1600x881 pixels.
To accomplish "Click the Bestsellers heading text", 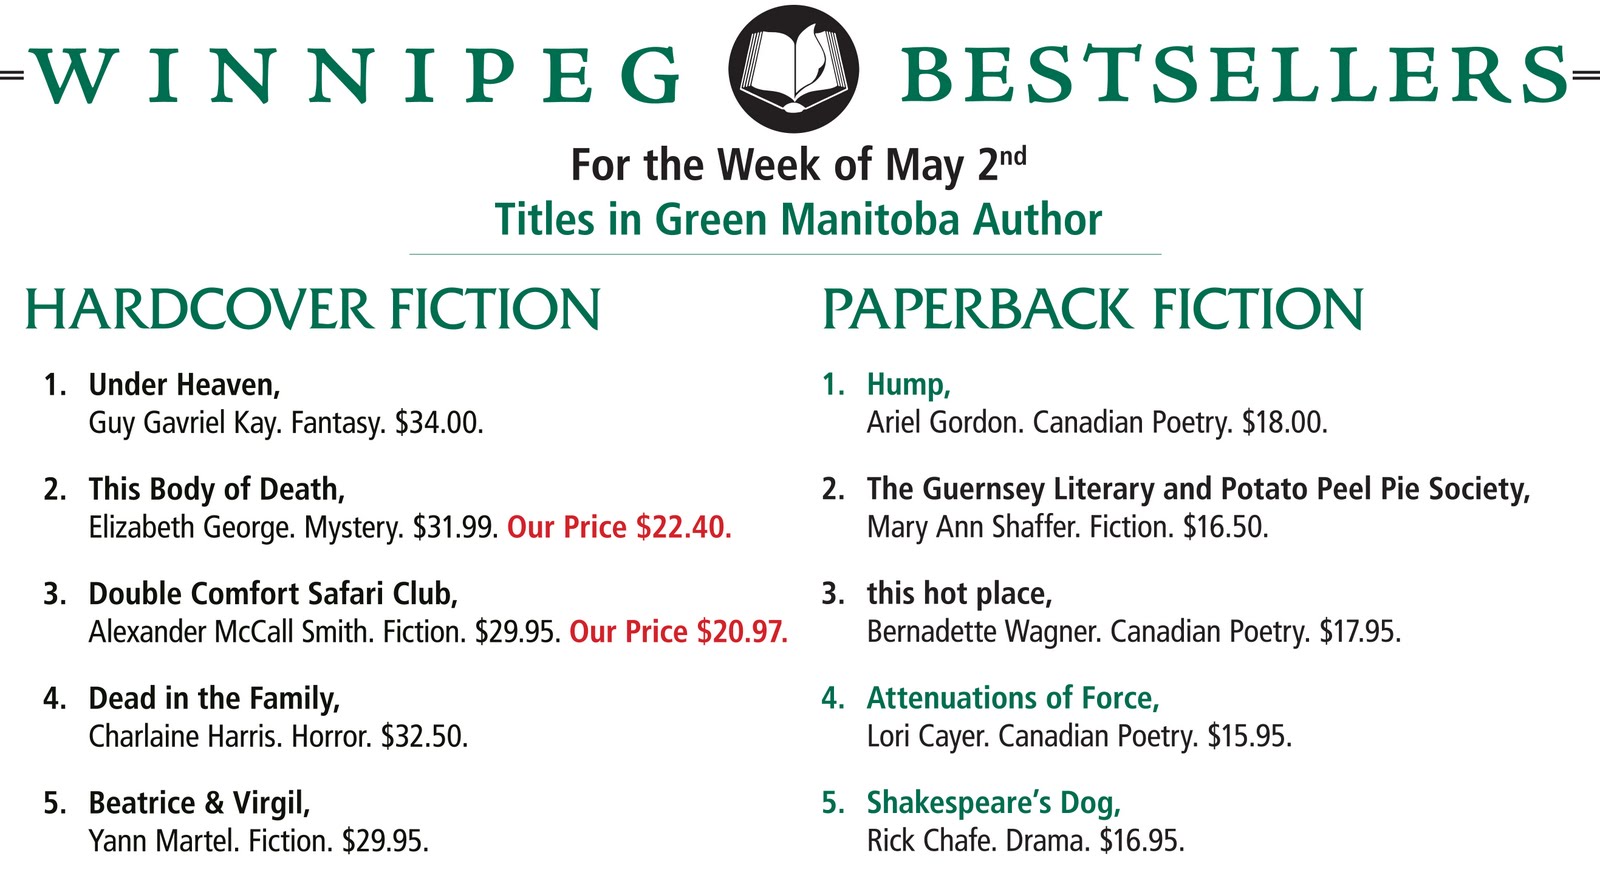I will (1235, 76).
